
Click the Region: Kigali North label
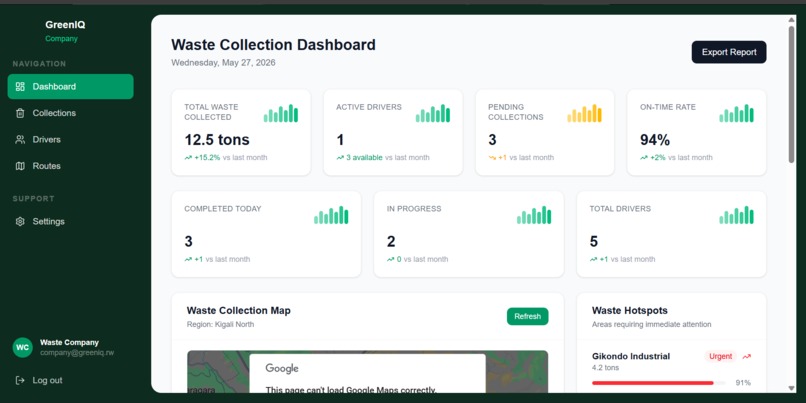pos(220,324)
